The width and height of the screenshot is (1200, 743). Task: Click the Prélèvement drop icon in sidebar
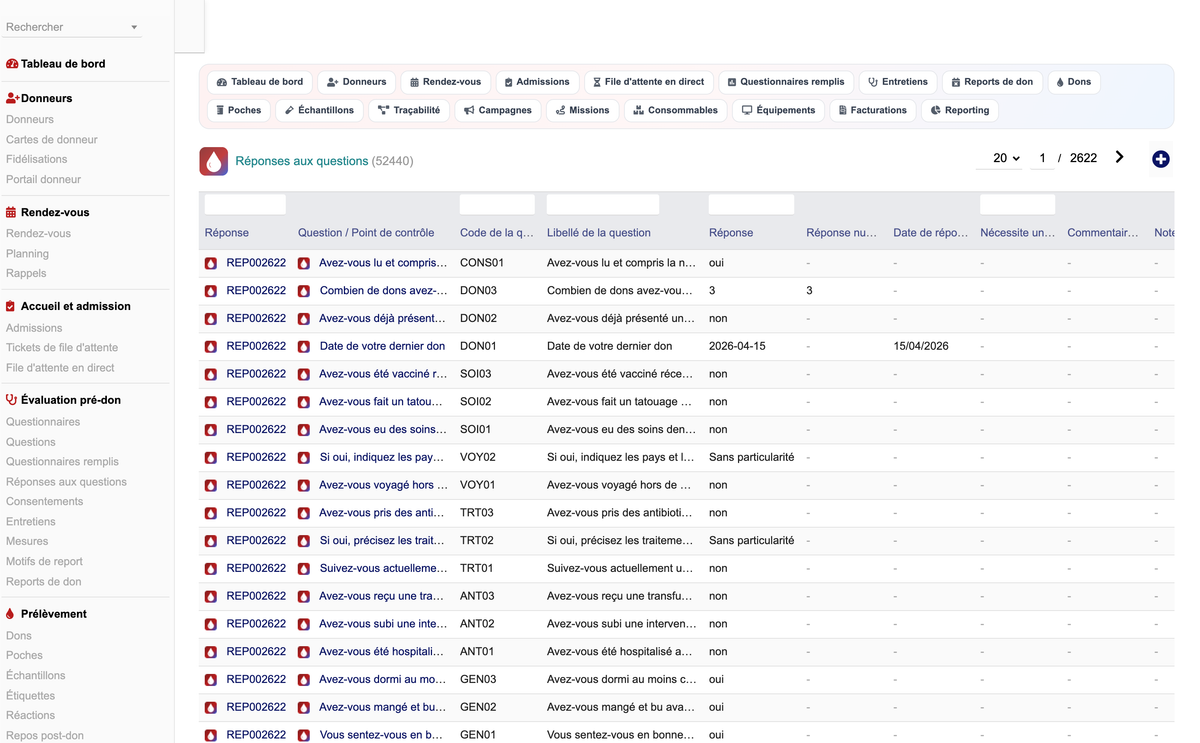[10, 614]
